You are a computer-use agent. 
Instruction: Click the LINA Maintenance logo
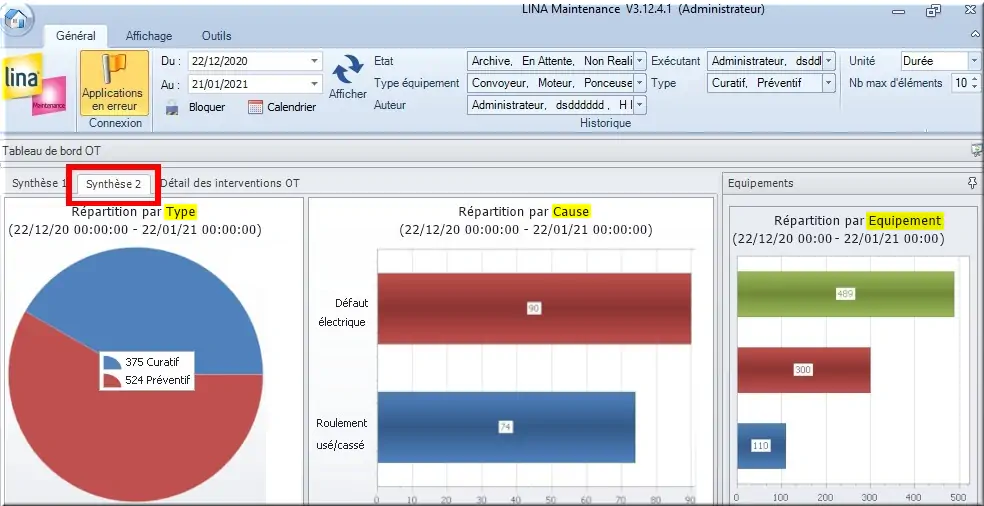(x=35, y=86)
